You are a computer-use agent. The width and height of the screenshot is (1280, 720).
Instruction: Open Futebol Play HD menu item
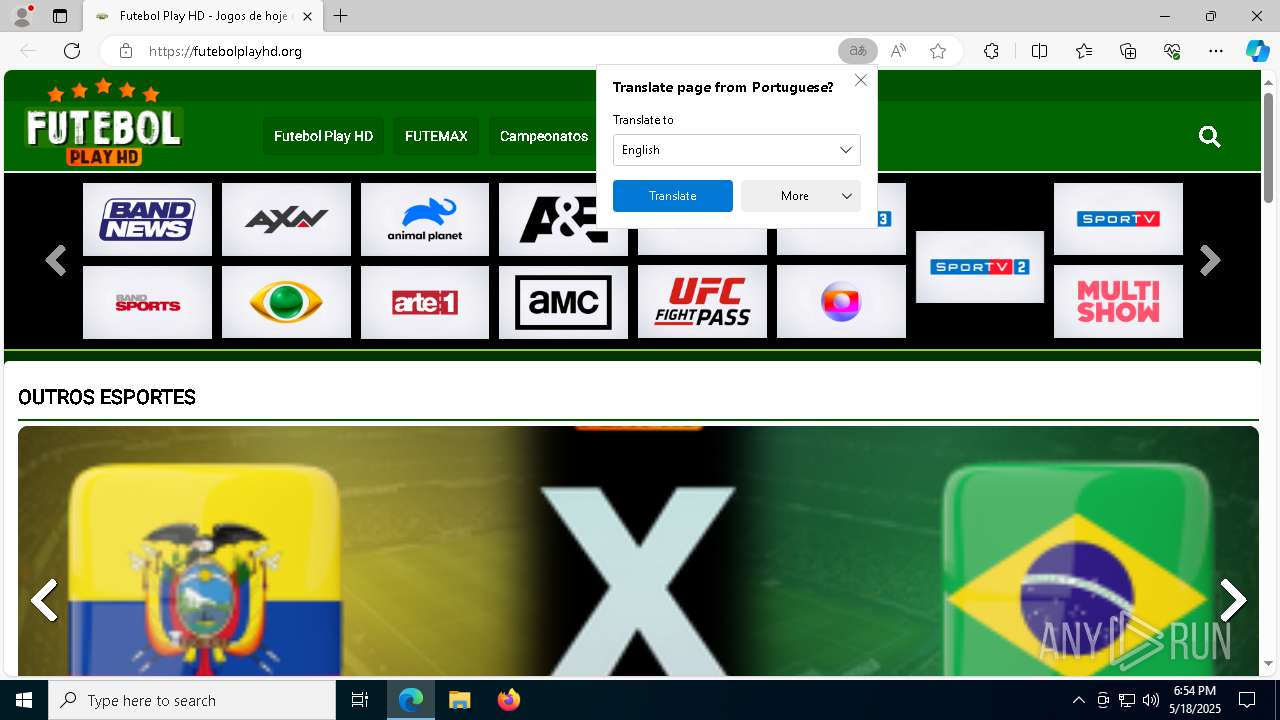pos(323,136)
